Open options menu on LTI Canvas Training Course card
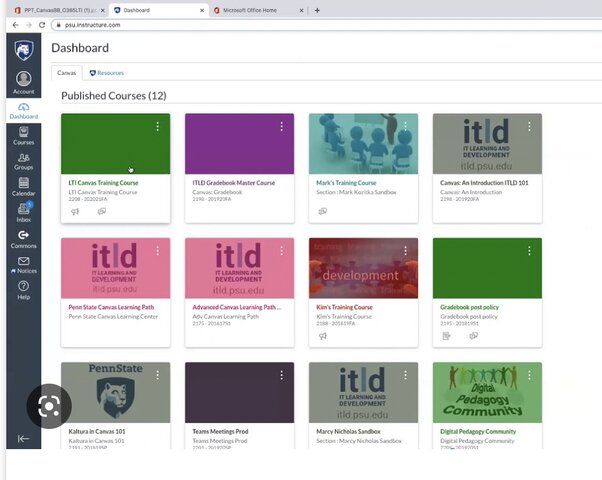Screen dimensions: 602x480 coord(157,127)
